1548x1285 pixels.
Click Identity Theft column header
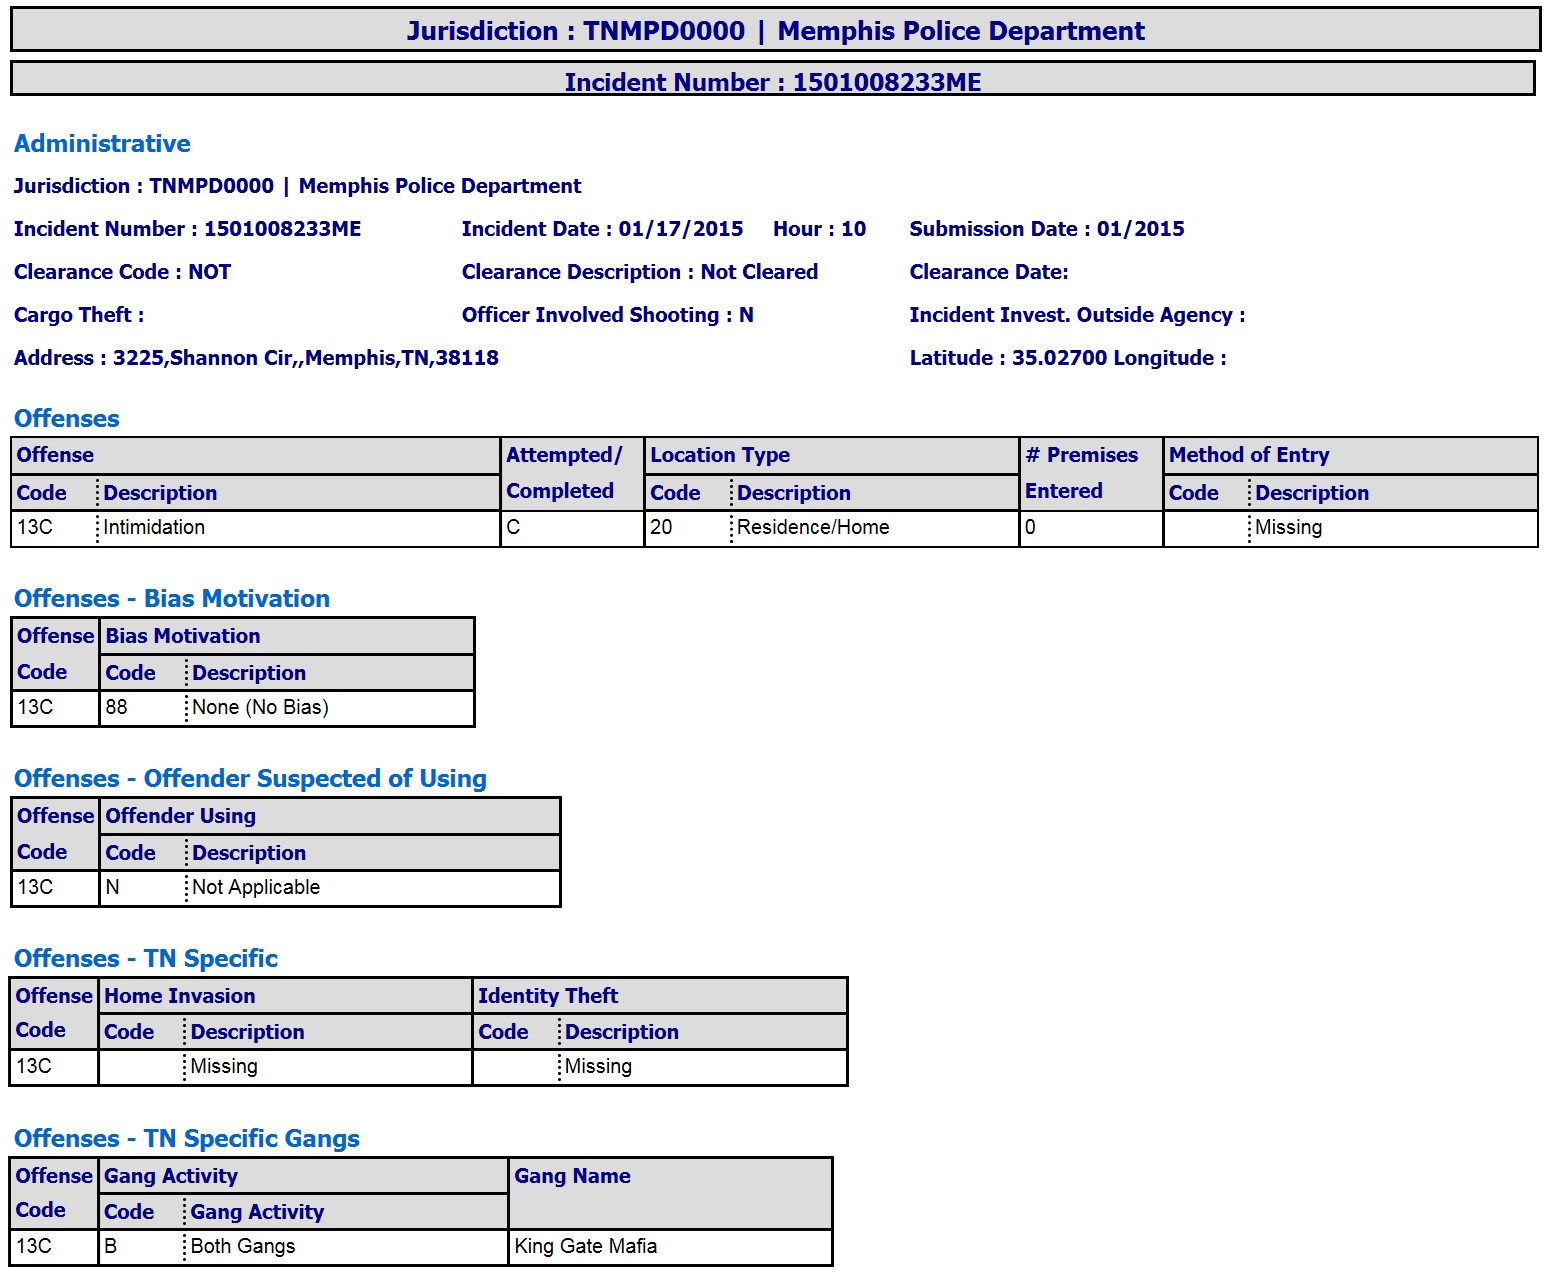click(x=660, y=996)
